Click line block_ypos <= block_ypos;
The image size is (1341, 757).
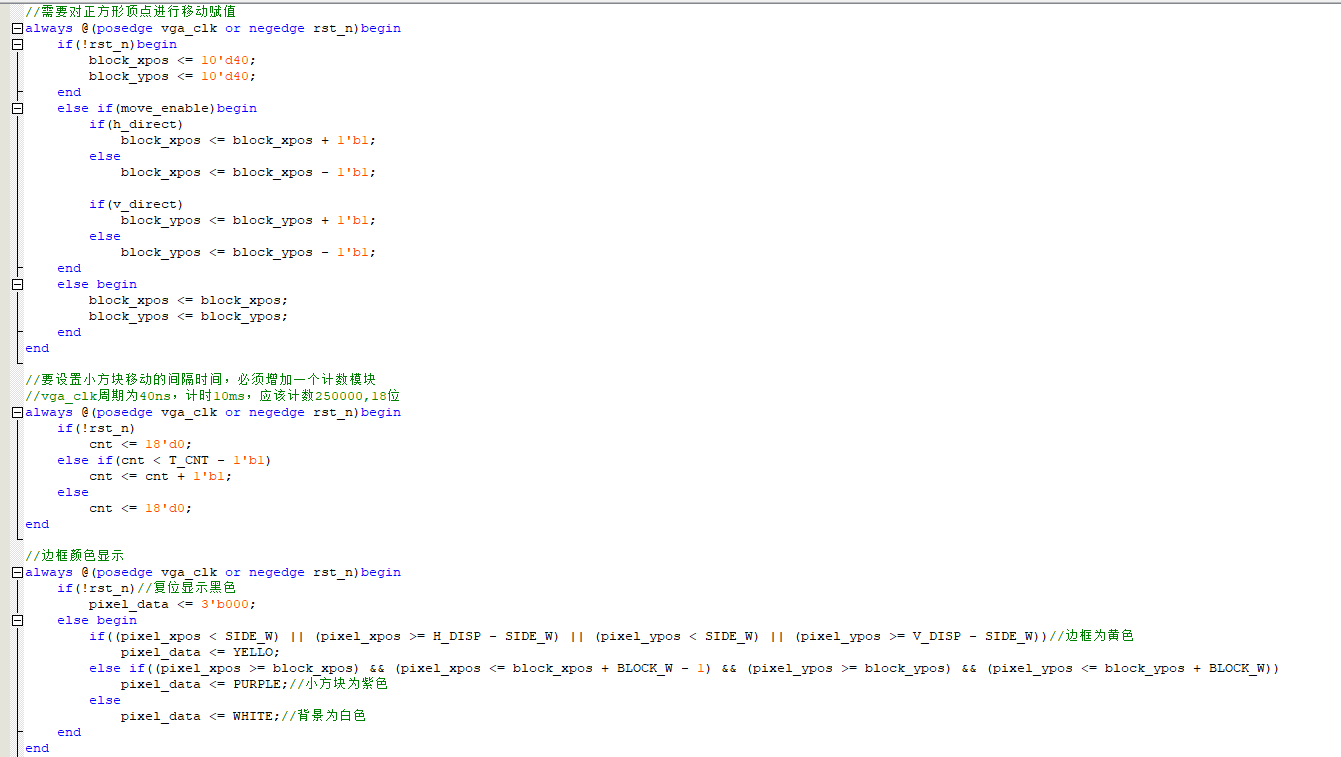[188, 316]
